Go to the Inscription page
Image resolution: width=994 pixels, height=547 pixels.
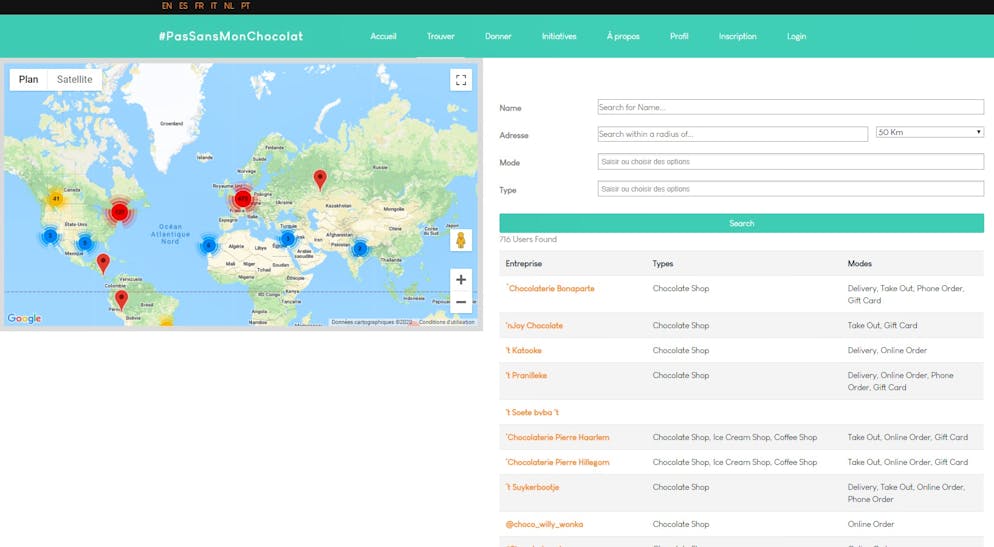pyautogui.click(x=737, y=36)
